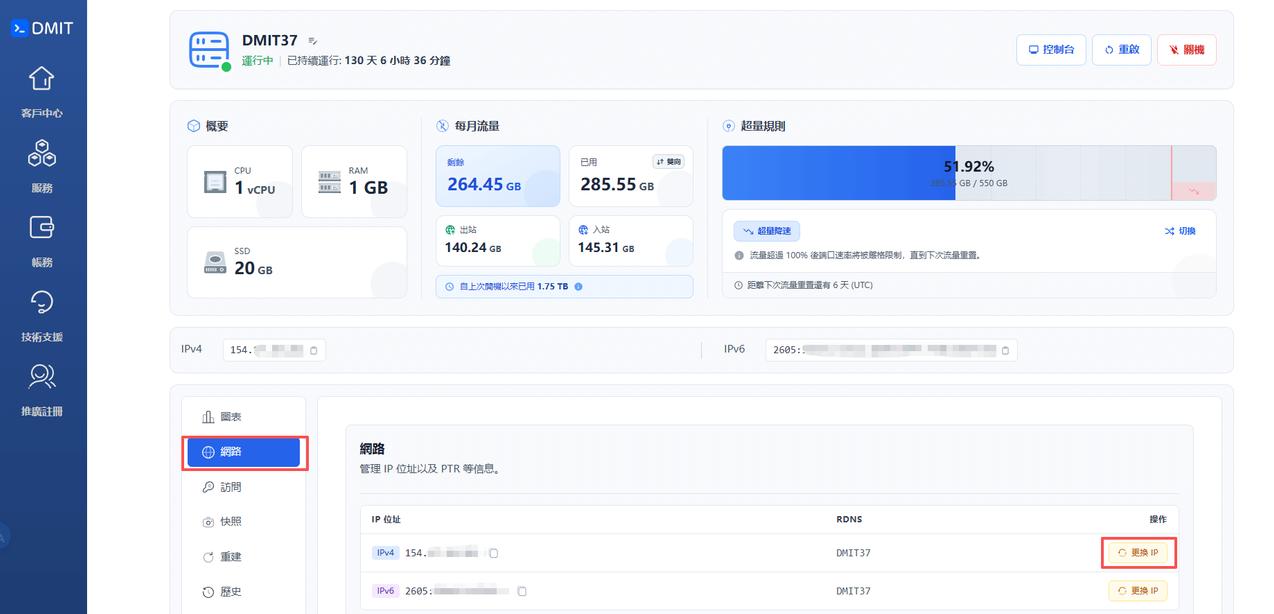Screen dimensions: 1274x614
Task: Open 技術支援 support from the sidebar
Action: pos(42,315)
